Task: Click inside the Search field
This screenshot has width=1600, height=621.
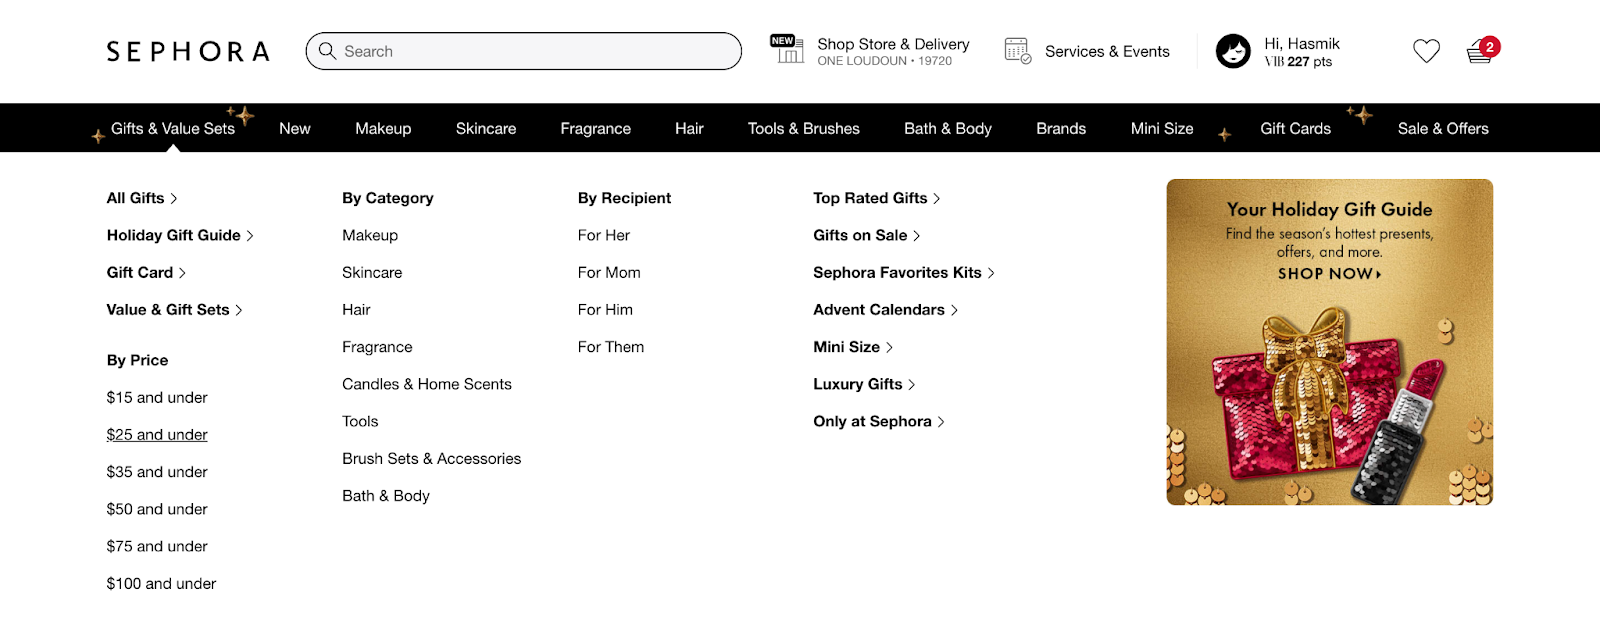Action: pos(524,51)
